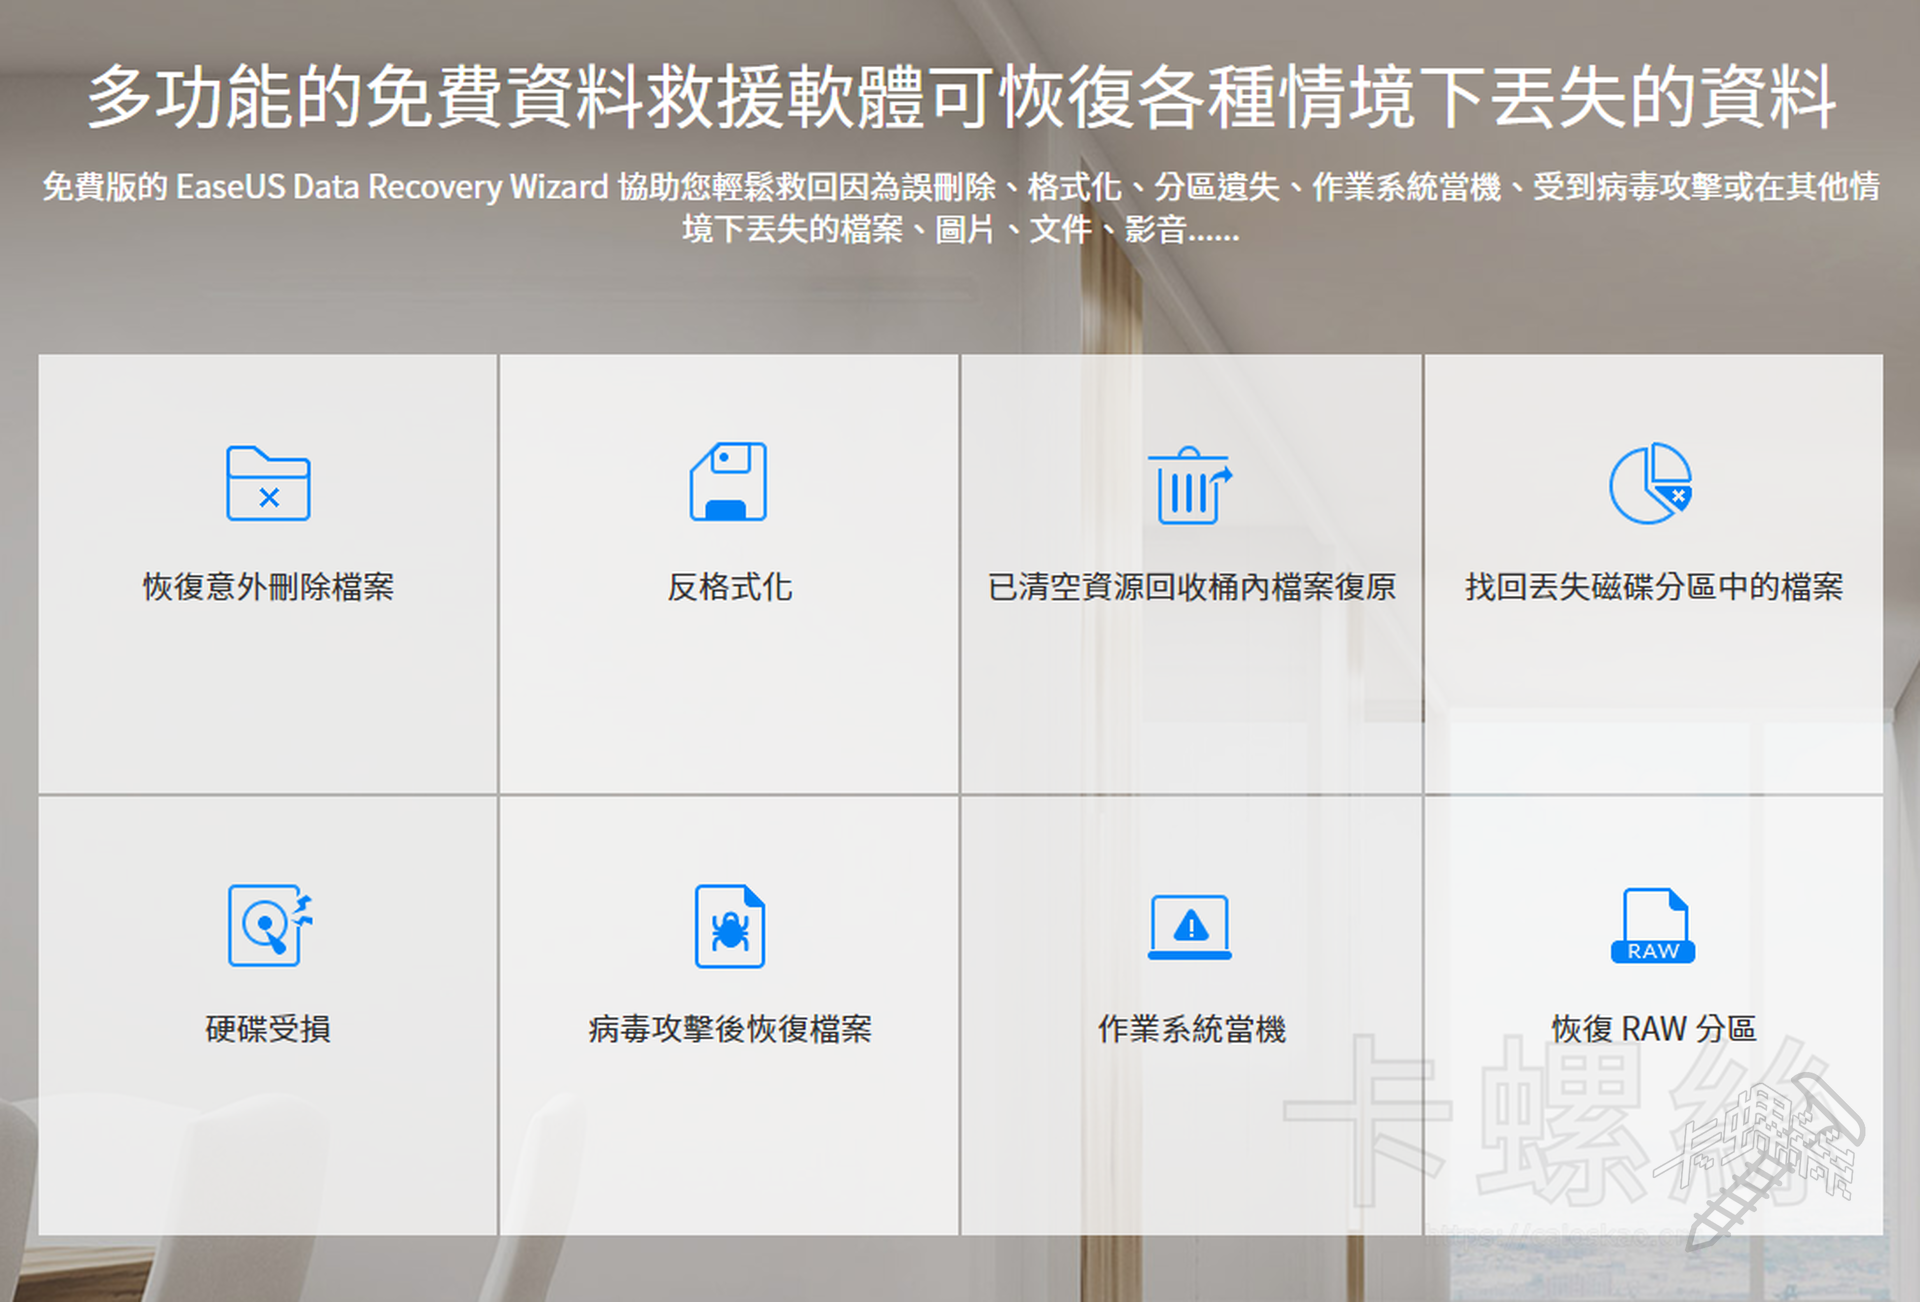Open the 恢復意外刪除檔案 label
Image resolution: width=1920 pixels, height=1302 pixels.
tap(268, 587)
